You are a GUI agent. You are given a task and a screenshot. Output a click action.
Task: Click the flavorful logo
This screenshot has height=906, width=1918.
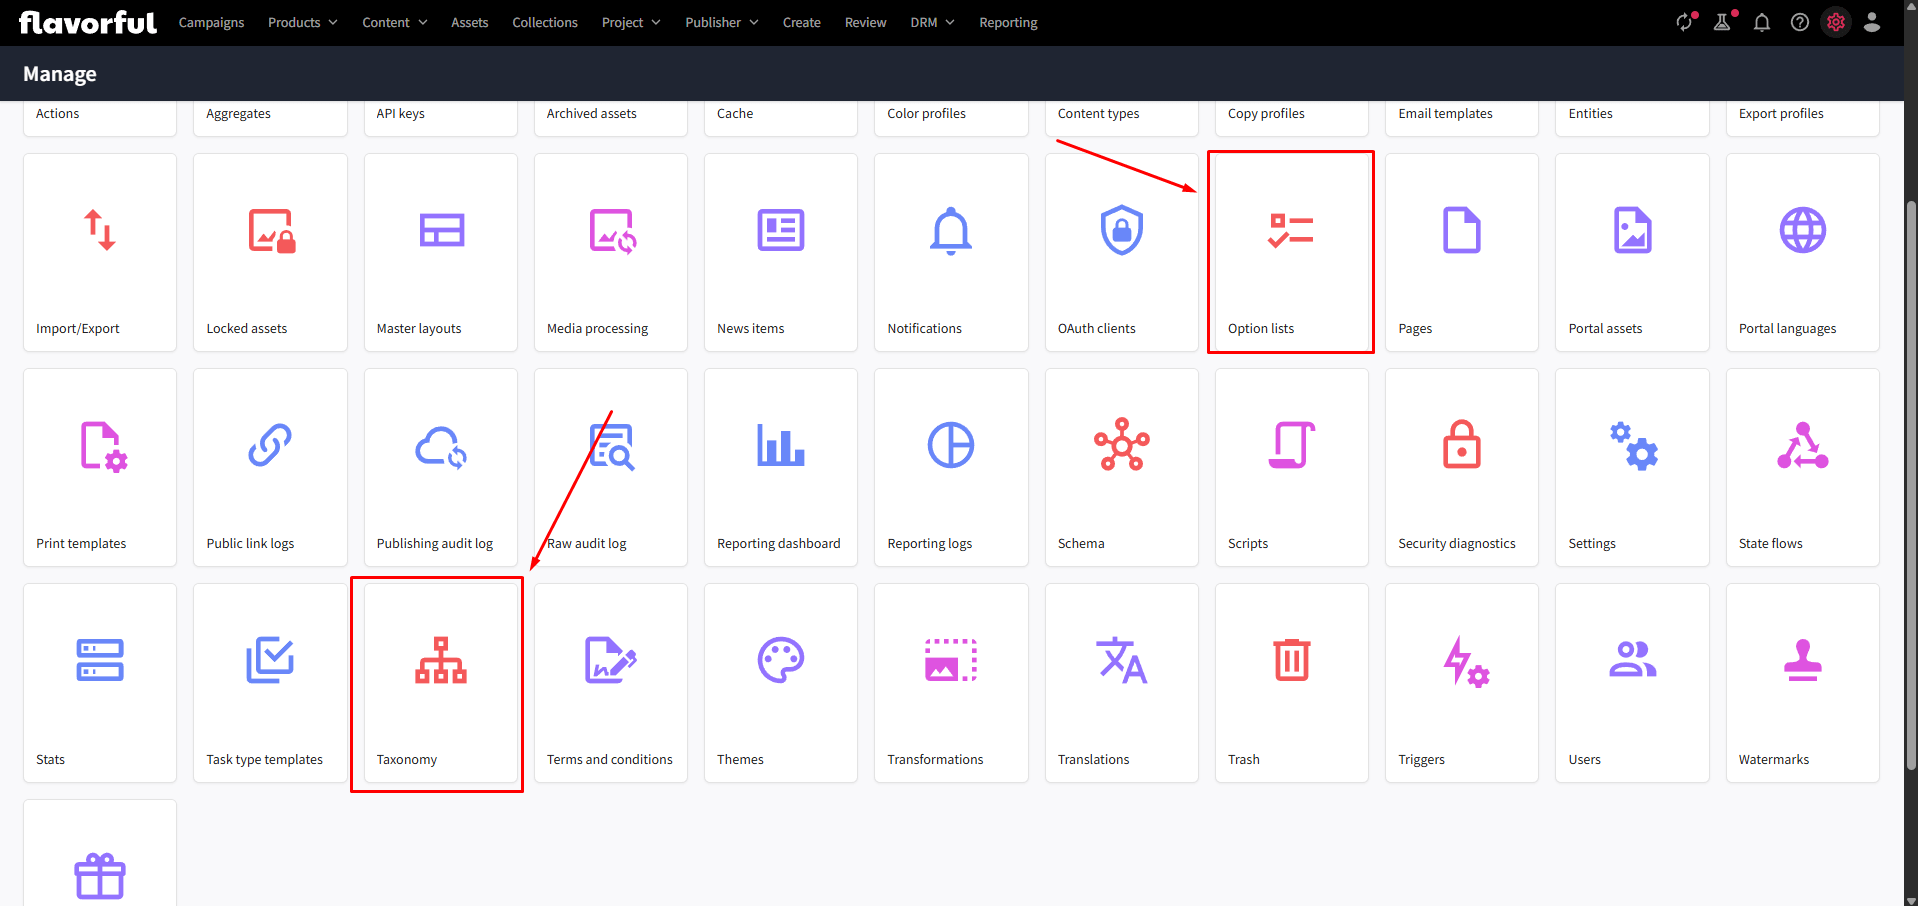click(88, 22)
